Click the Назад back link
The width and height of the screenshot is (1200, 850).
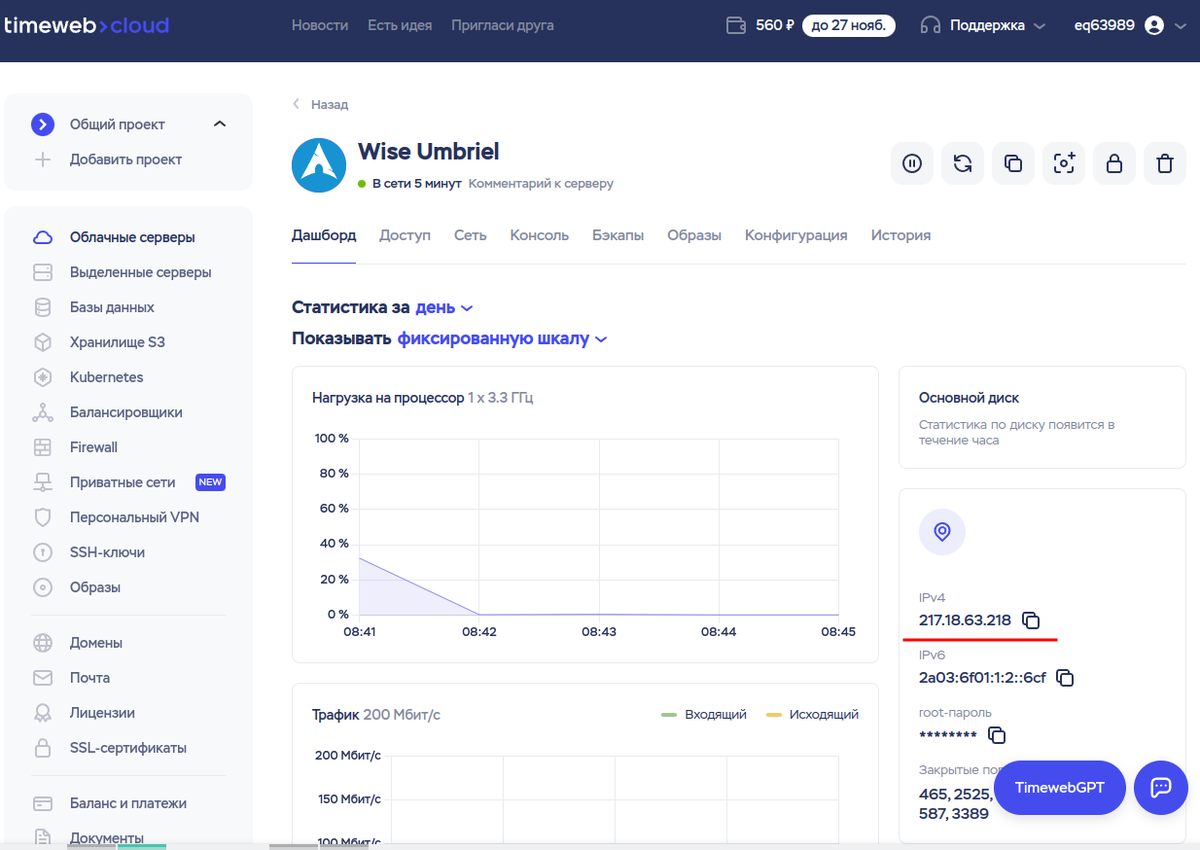pos(320,104)
